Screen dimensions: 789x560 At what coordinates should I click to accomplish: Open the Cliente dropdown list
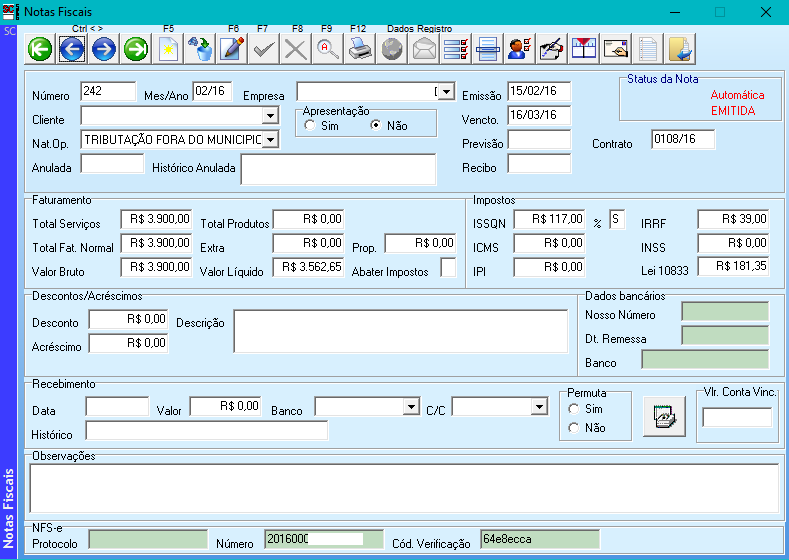270,117
